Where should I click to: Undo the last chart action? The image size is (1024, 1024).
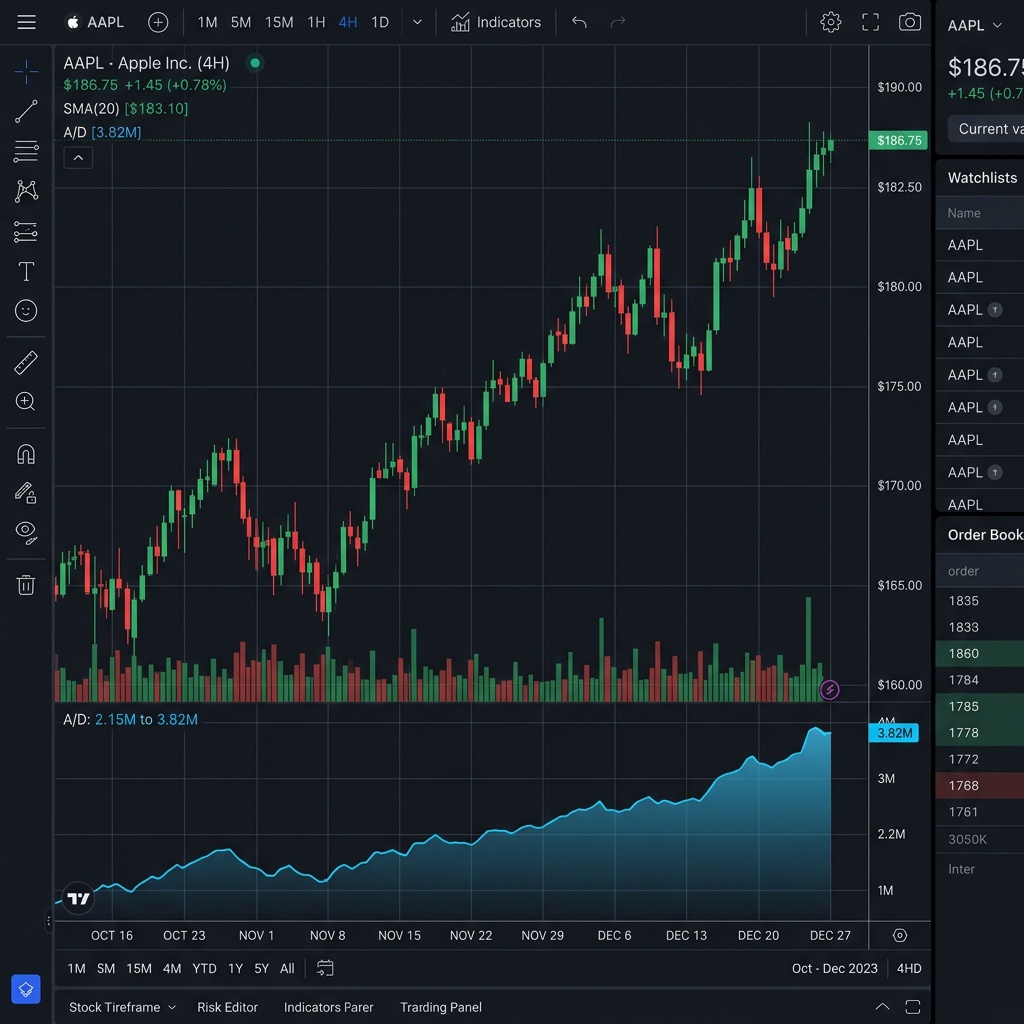pos(579,22)
